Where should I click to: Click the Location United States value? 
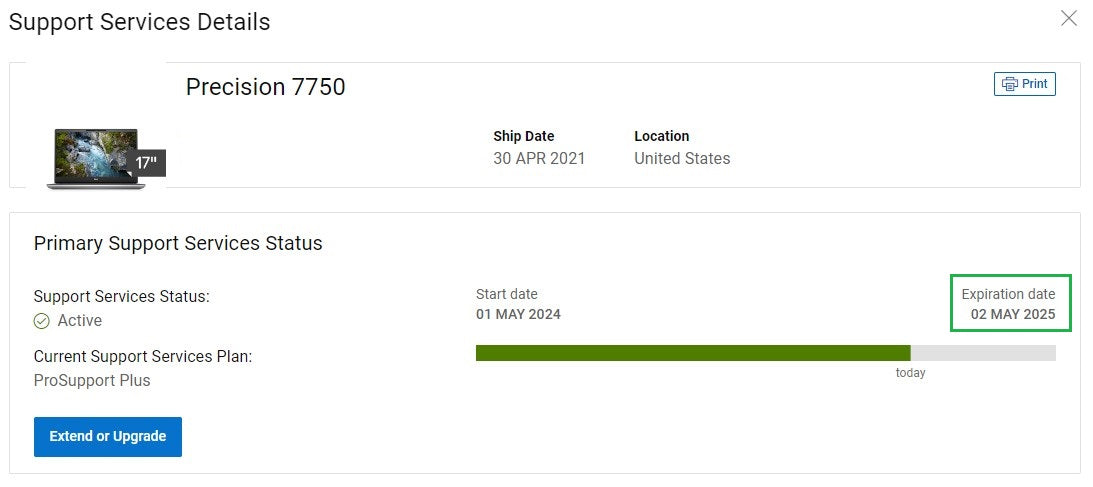click(682, 158)
